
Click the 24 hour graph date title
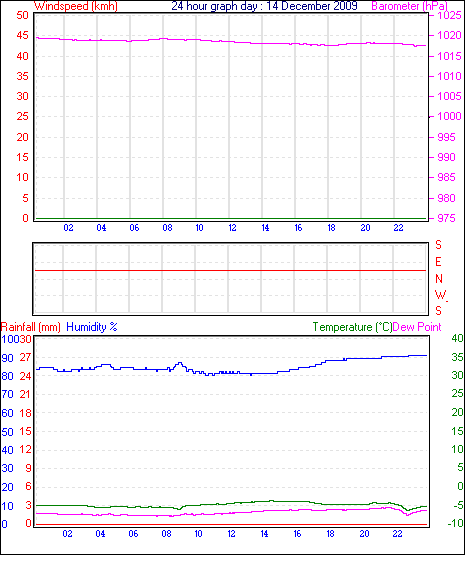[x=264, y=6]
